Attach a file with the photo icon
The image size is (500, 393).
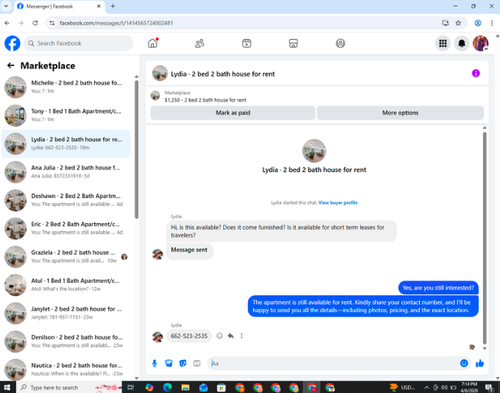(169, 363)
